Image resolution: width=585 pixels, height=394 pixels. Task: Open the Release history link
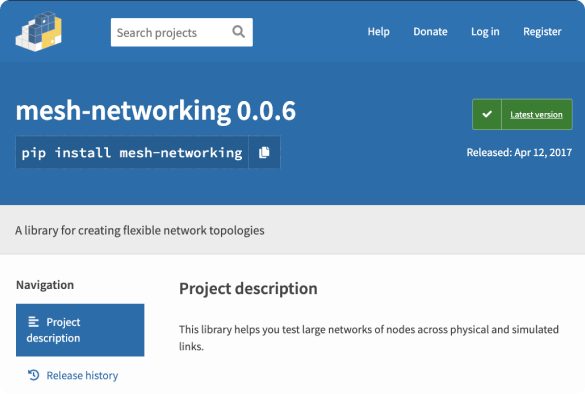coord(82,375)
